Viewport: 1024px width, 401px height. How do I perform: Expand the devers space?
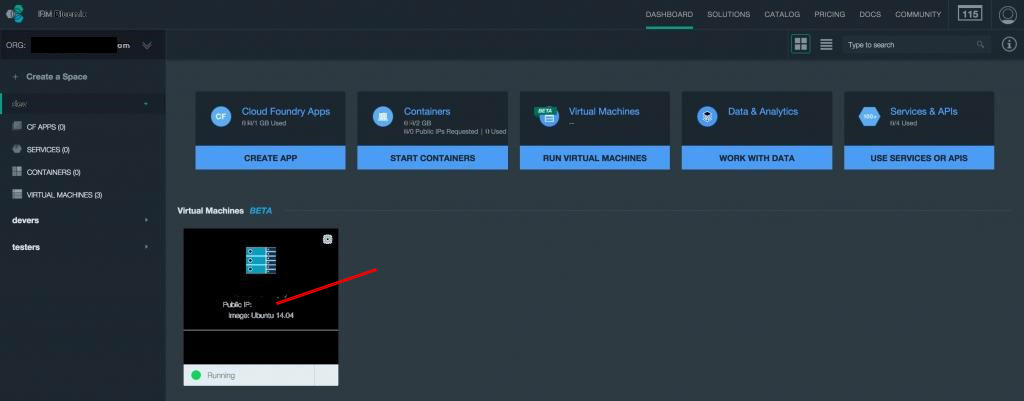pos(146,221)
